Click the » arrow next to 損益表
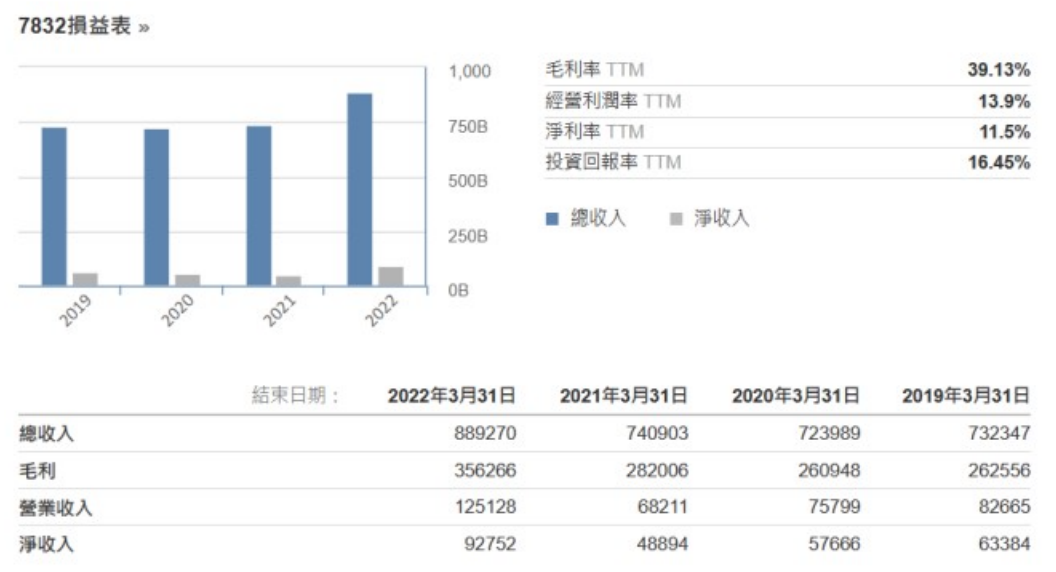This screenshot has width=1056, height=572. [145, 28]
